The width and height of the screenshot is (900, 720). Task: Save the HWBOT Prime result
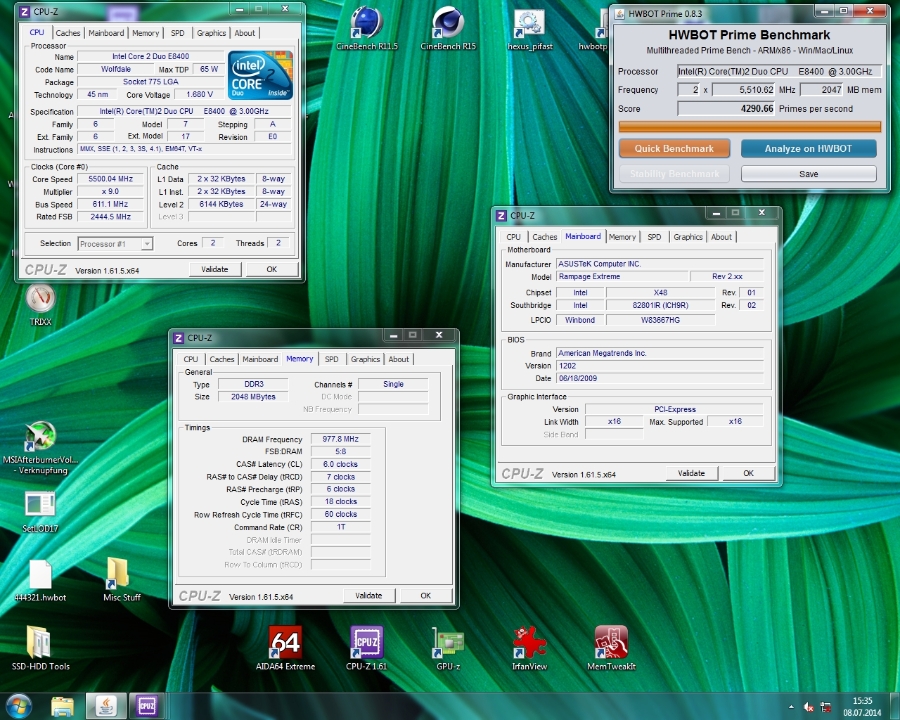(x=808, y=174)
